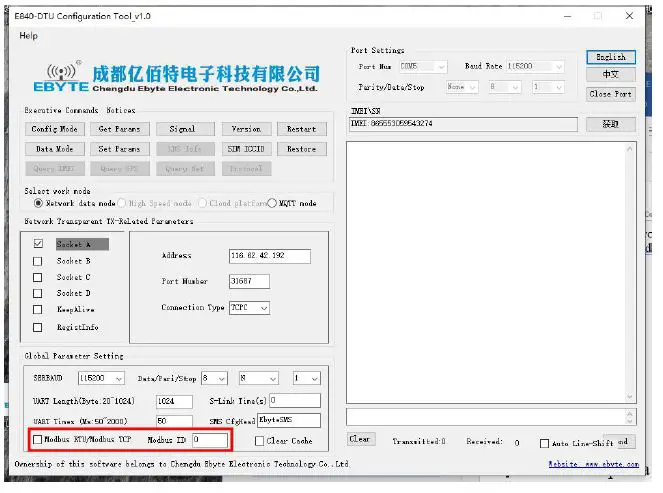Open the Data/Pari/Stop data bits 8 dropdown
The width and height of the screenshot is (663, 493).
coord(214,378)
